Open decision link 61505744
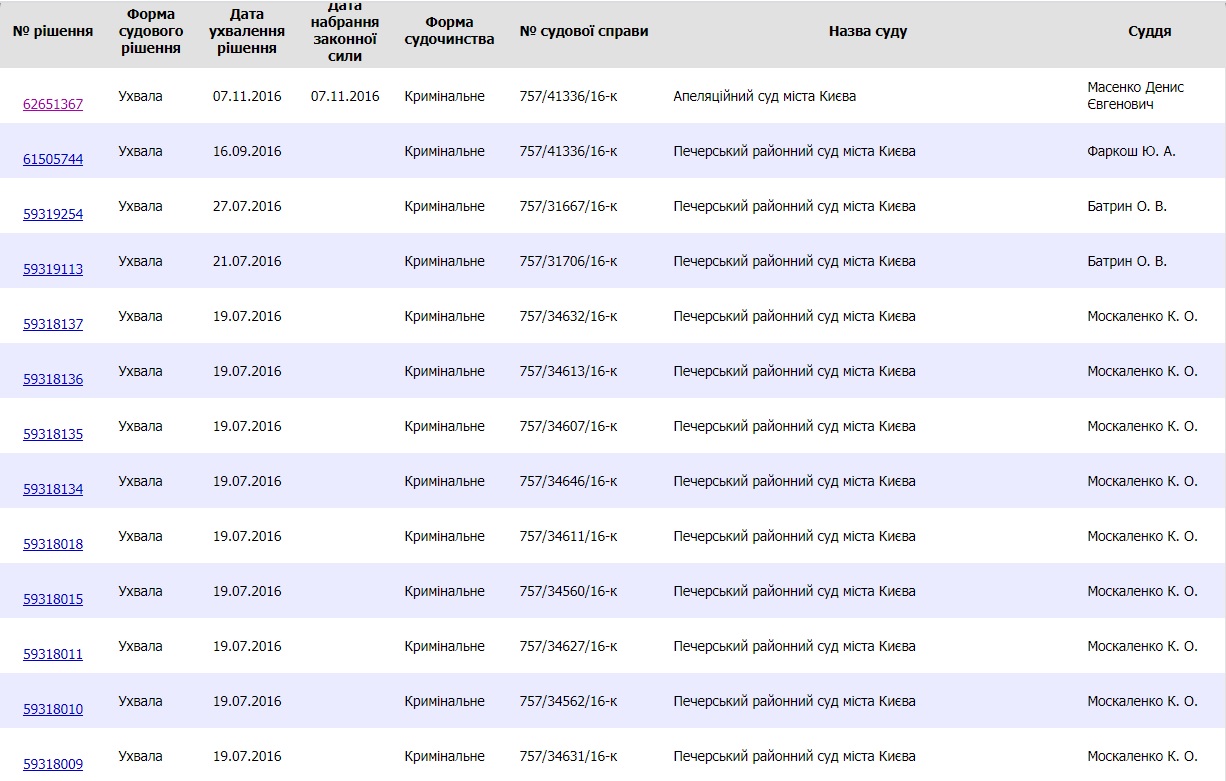This screenshot has height=781, width=1226. (53, 159)
